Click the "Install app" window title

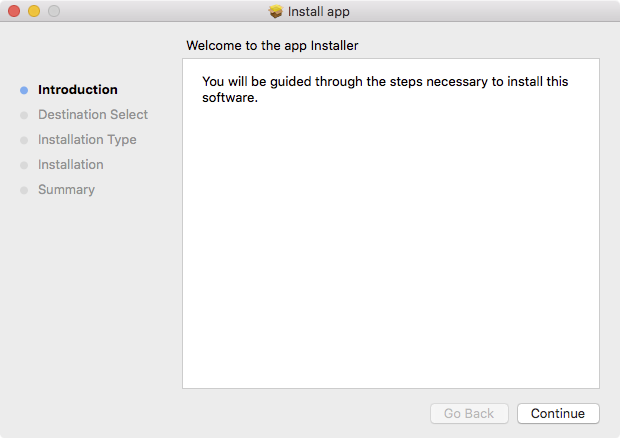point(318,12)
